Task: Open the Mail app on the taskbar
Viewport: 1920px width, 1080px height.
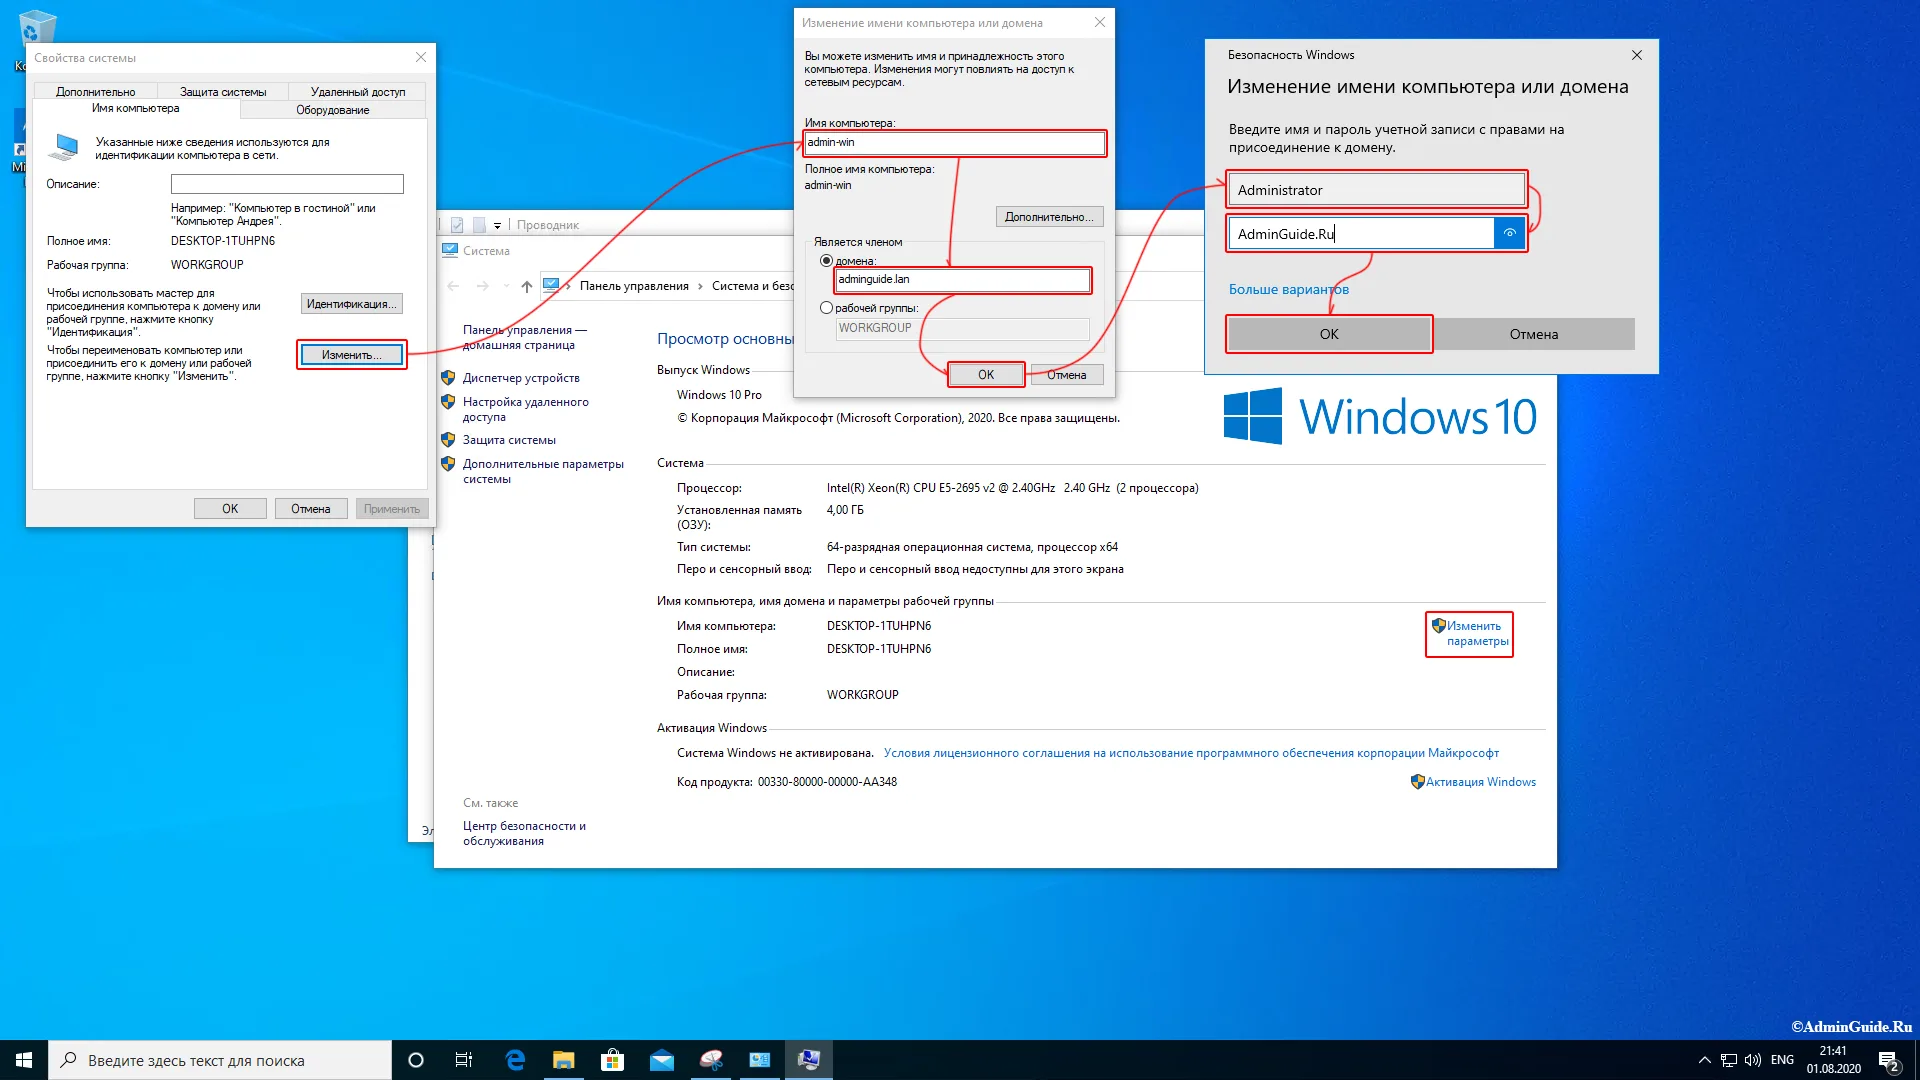Action: [662, 1060]
